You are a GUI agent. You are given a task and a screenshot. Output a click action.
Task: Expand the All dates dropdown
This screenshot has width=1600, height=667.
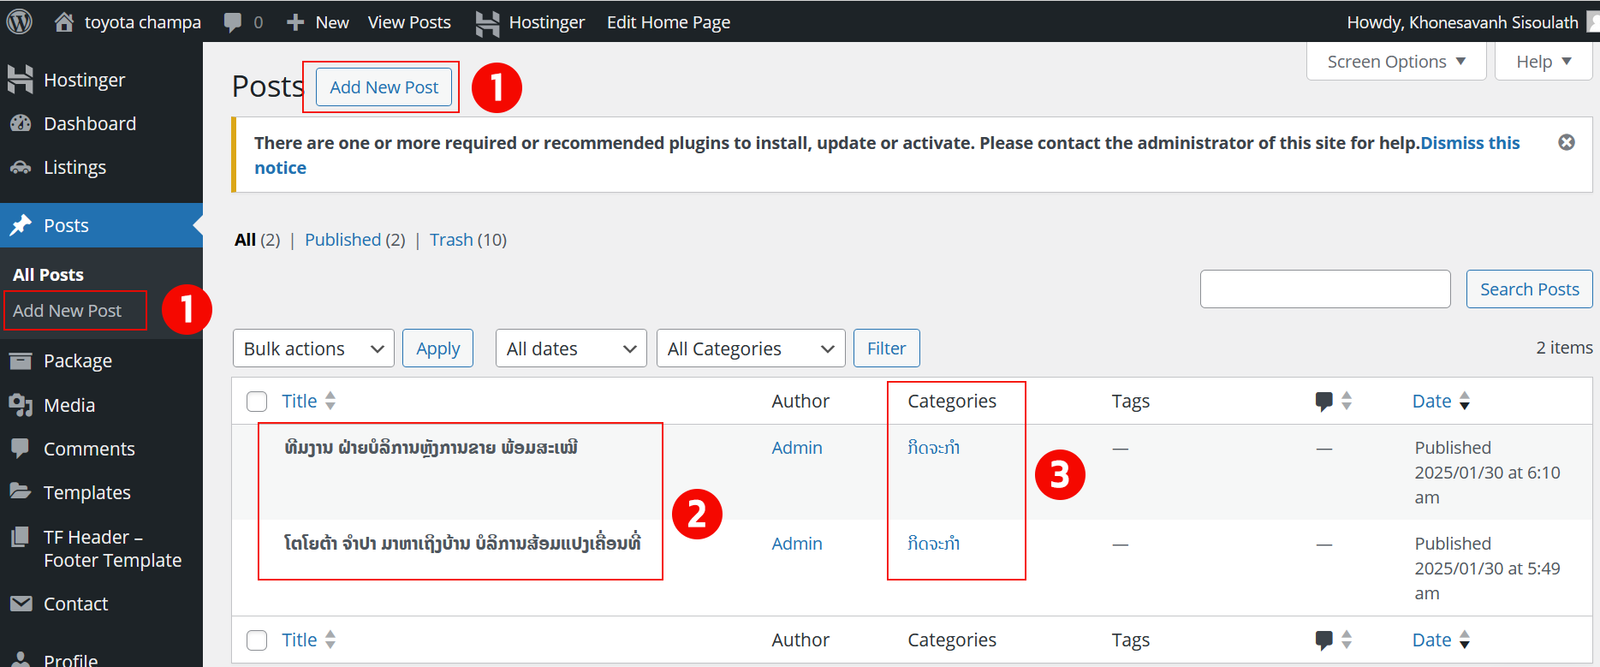point(571,349)
